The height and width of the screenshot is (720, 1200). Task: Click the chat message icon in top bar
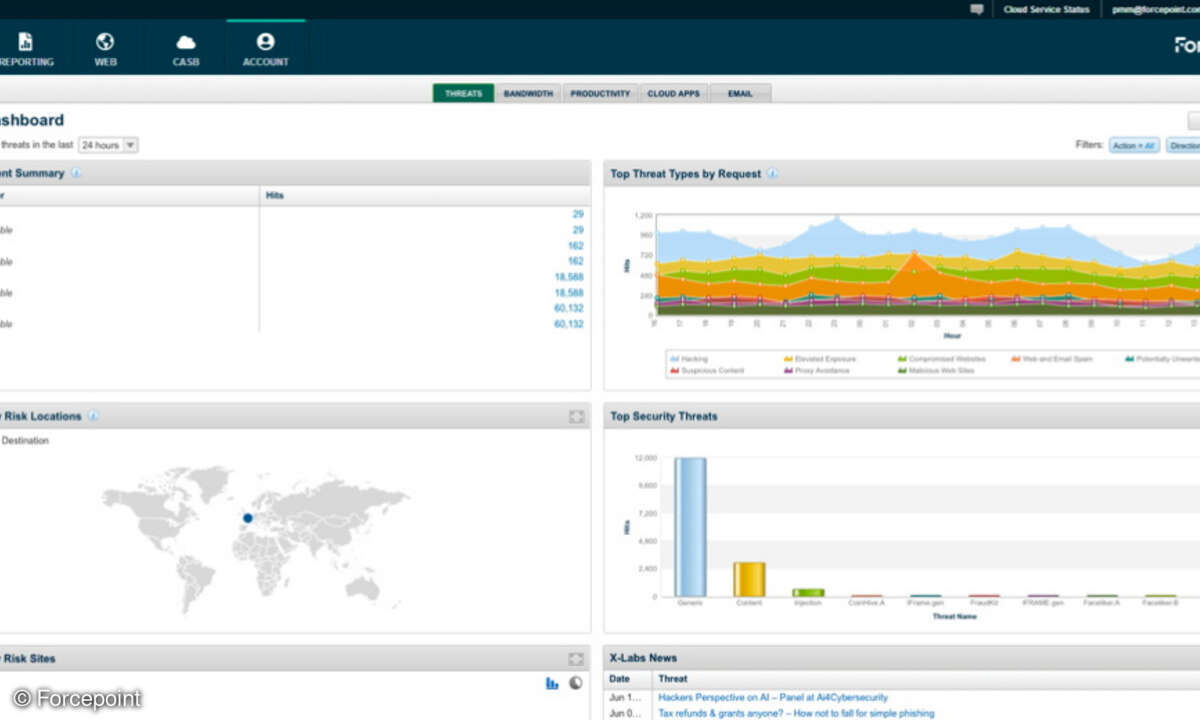(977, 9)
